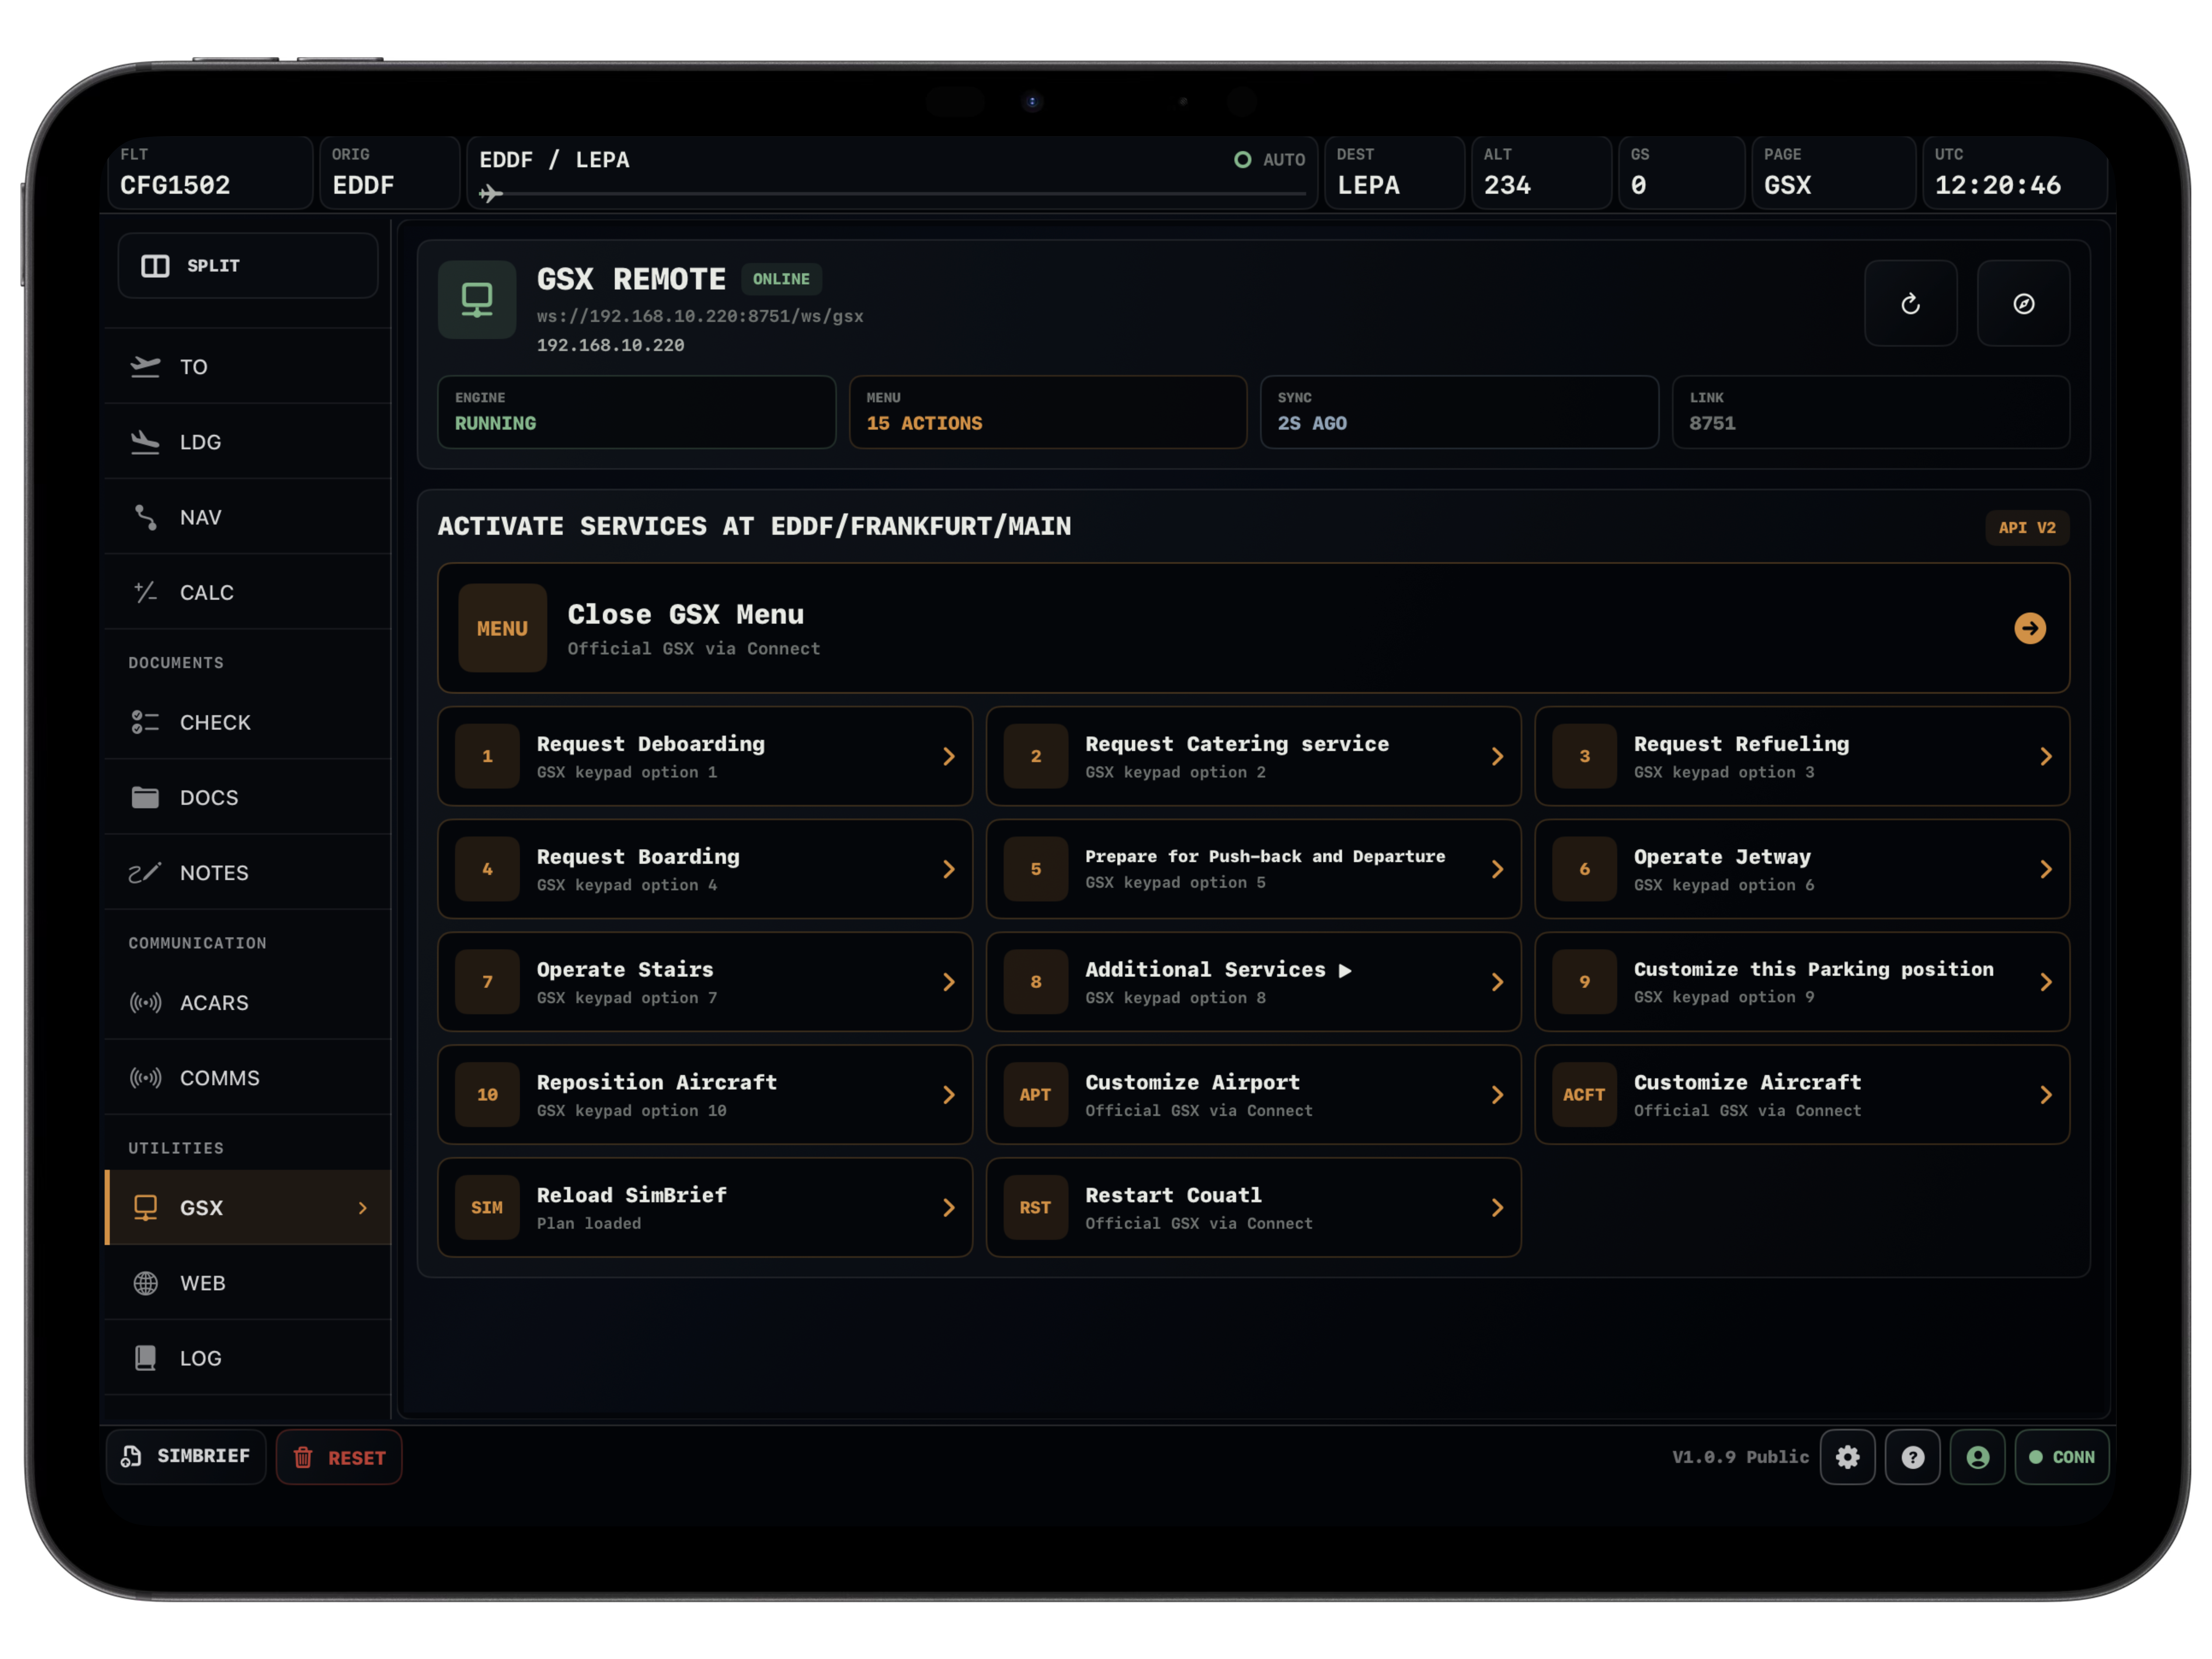The image size is (2212, 1659).
Task: Toggle the AUTO route mode indicator
Action: click(1270, 160)
